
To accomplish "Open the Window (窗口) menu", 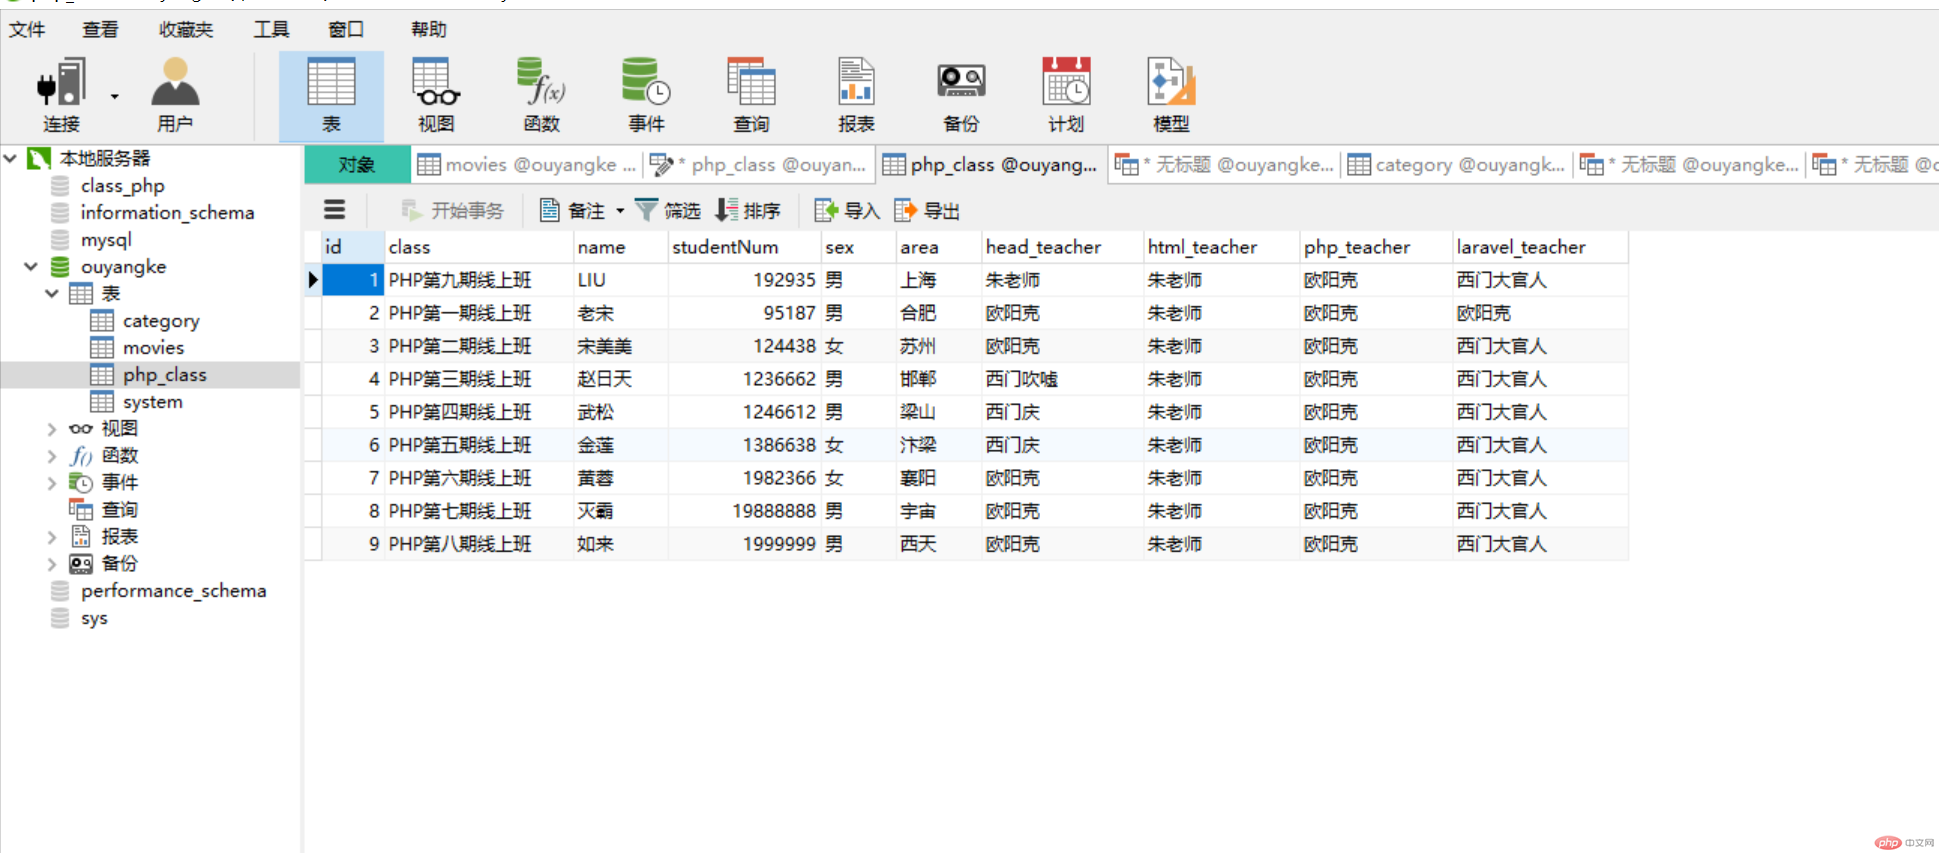I will (x=346, y=29).
